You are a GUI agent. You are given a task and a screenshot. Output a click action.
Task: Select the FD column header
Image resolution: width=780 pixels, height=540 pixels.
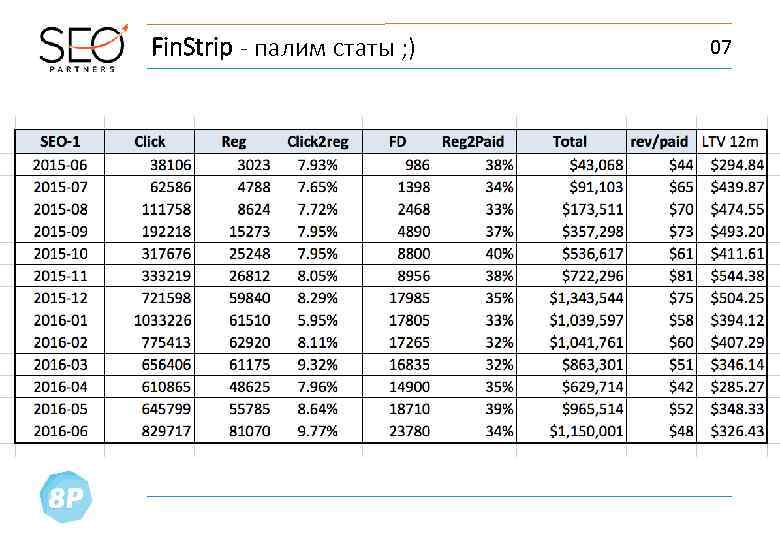coord(397,142)
